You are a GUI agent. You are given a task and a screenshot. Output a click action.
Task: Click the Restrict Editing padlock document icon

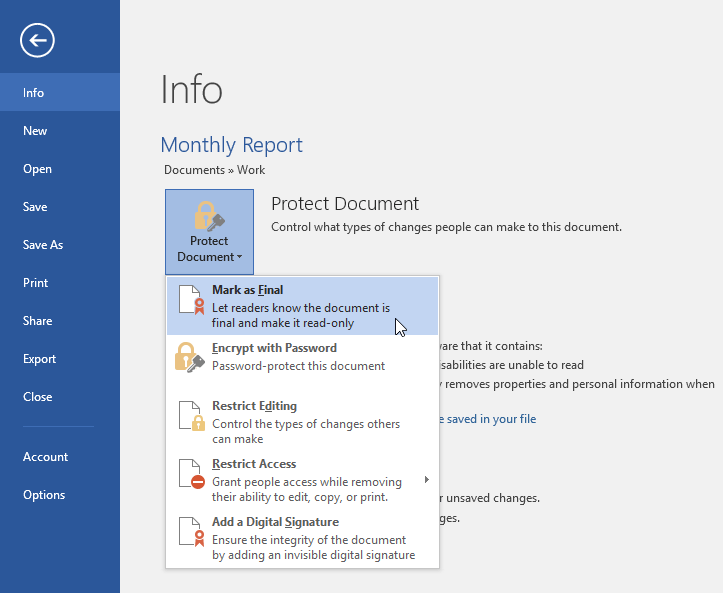point(190,415)
